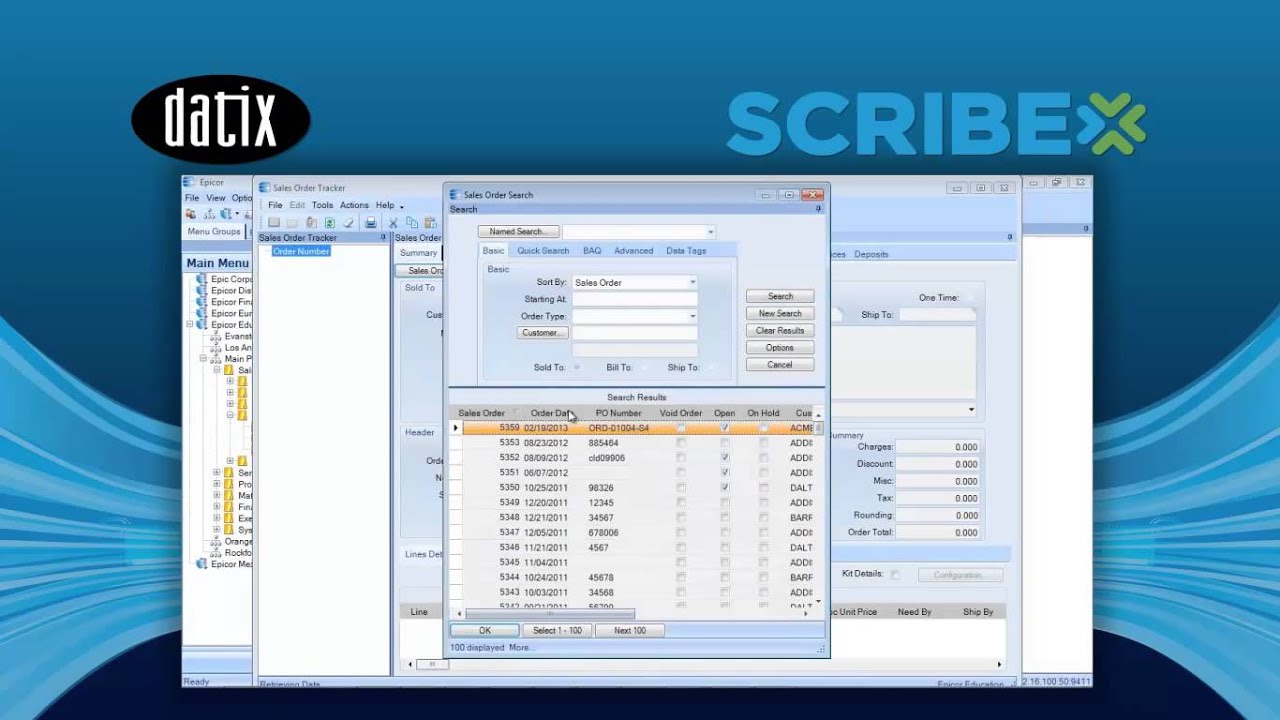
Task: Click the organization chart icon in the Epicor toolbar
Action: 210,214
